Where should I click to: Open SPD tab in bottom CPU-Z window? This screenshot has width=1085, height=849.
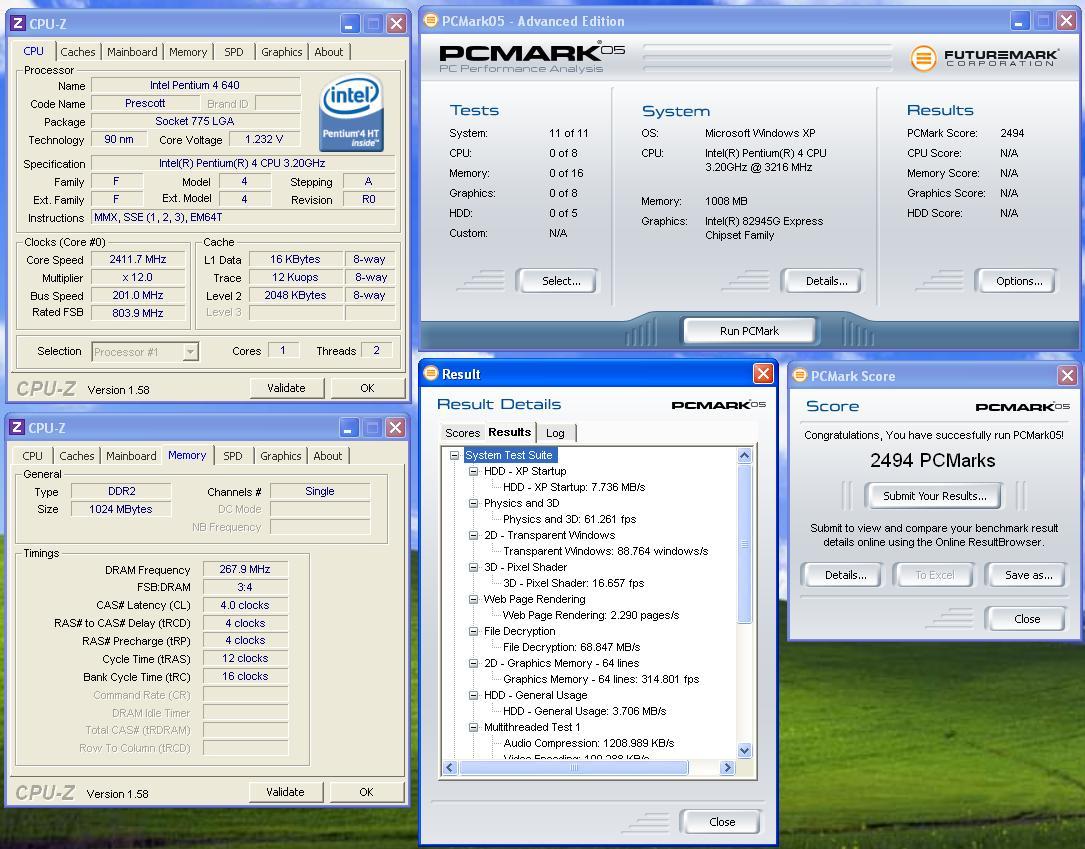pyautogui.click(x=233, y=456)
